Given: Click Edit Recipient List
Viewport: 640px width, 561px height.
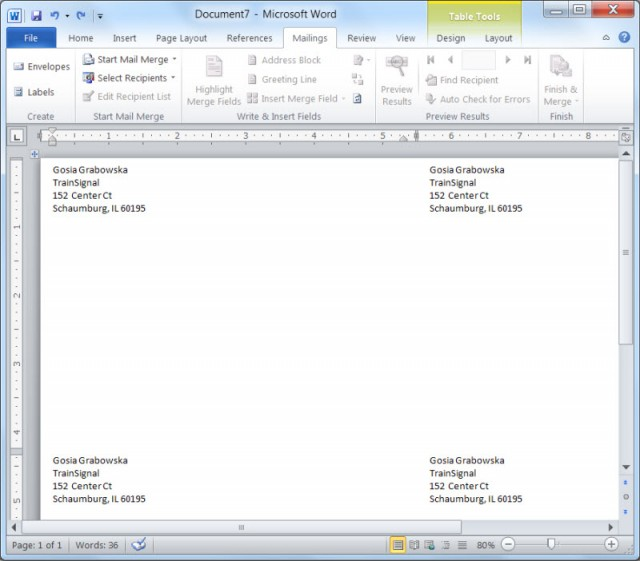Looking at the screenshot, I should click(x=127, y=96).
